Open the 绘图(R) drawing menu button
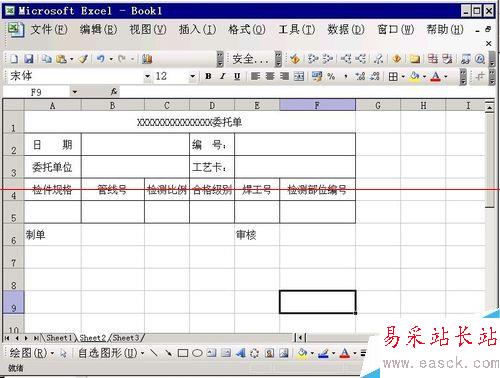 click(31, 353)
